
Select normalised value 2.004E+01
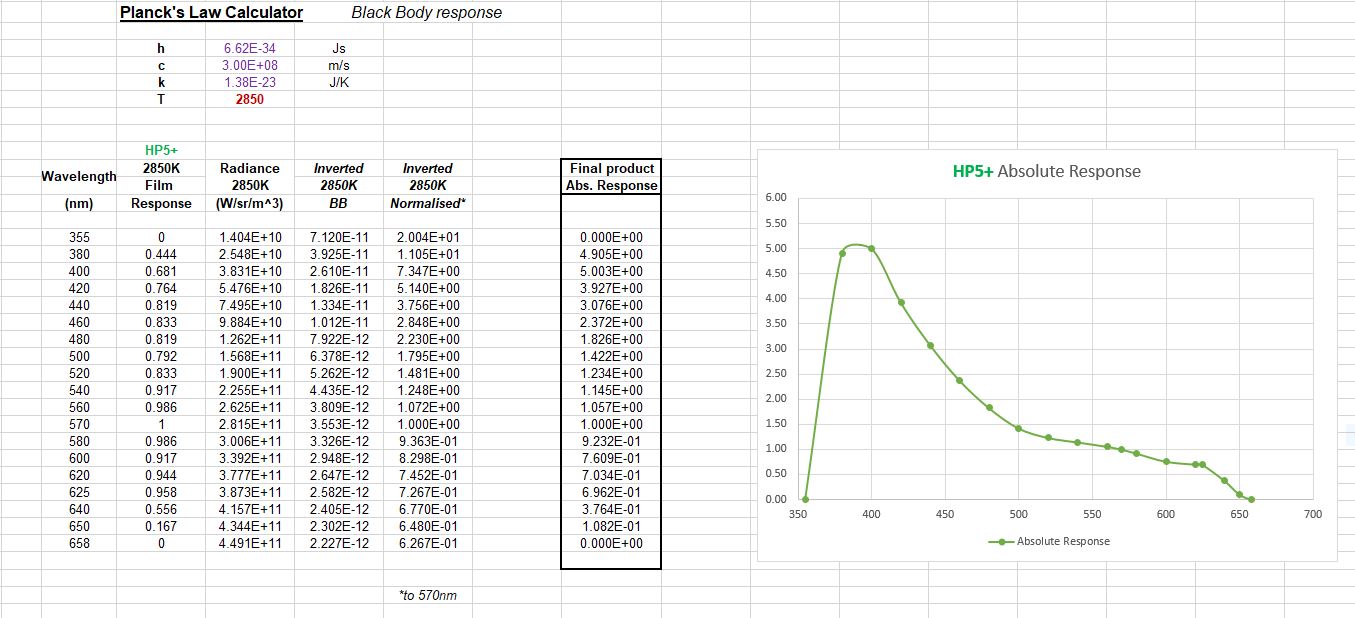pyautogui.click(x=428, y=237)
